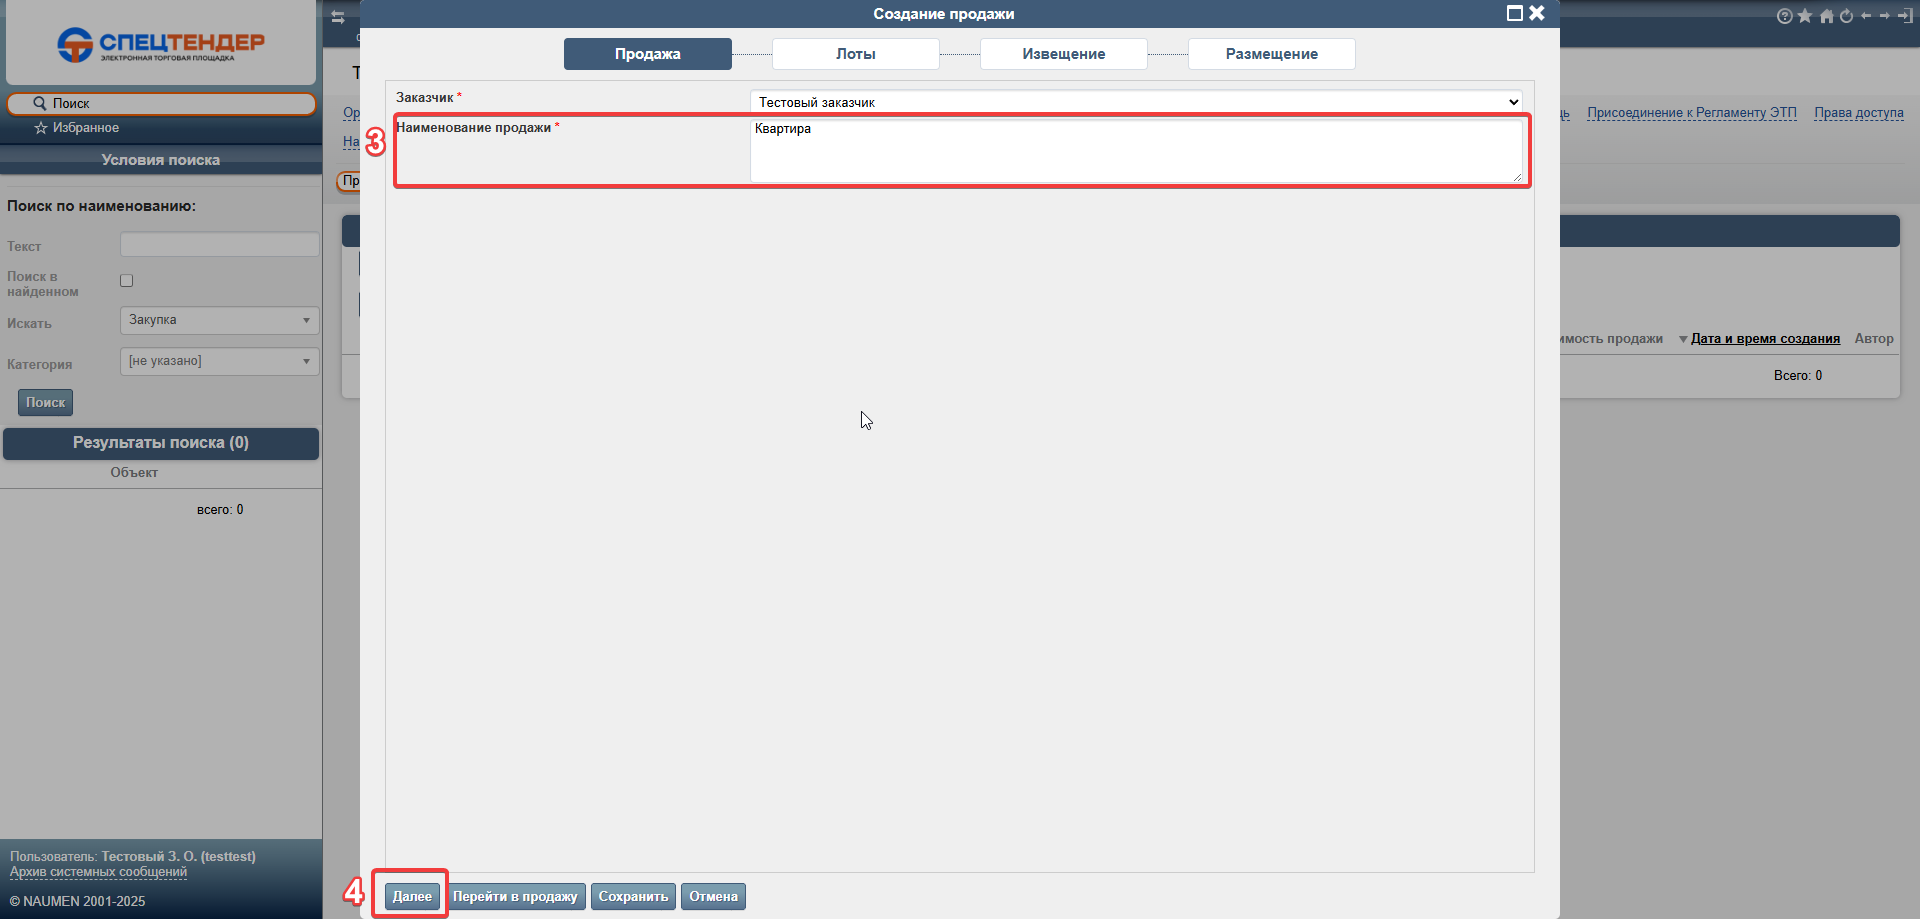The image size is (1920, 919).
Task: Toggle sidebar with the swap arrows icon
Action: pyautogui.click(x=338, y=18)
